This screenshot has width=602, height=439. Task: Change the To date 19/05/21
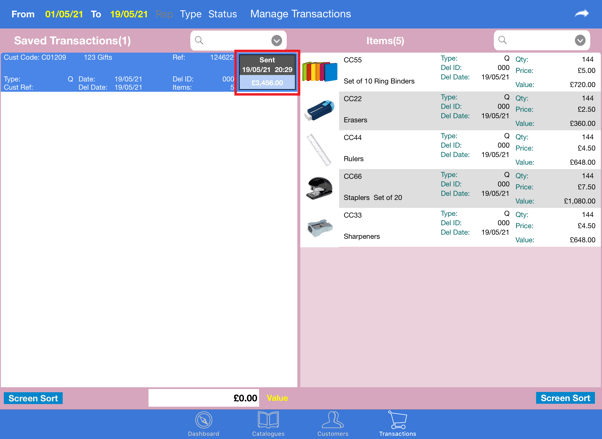pyautogui.click(x=128, y=14)
